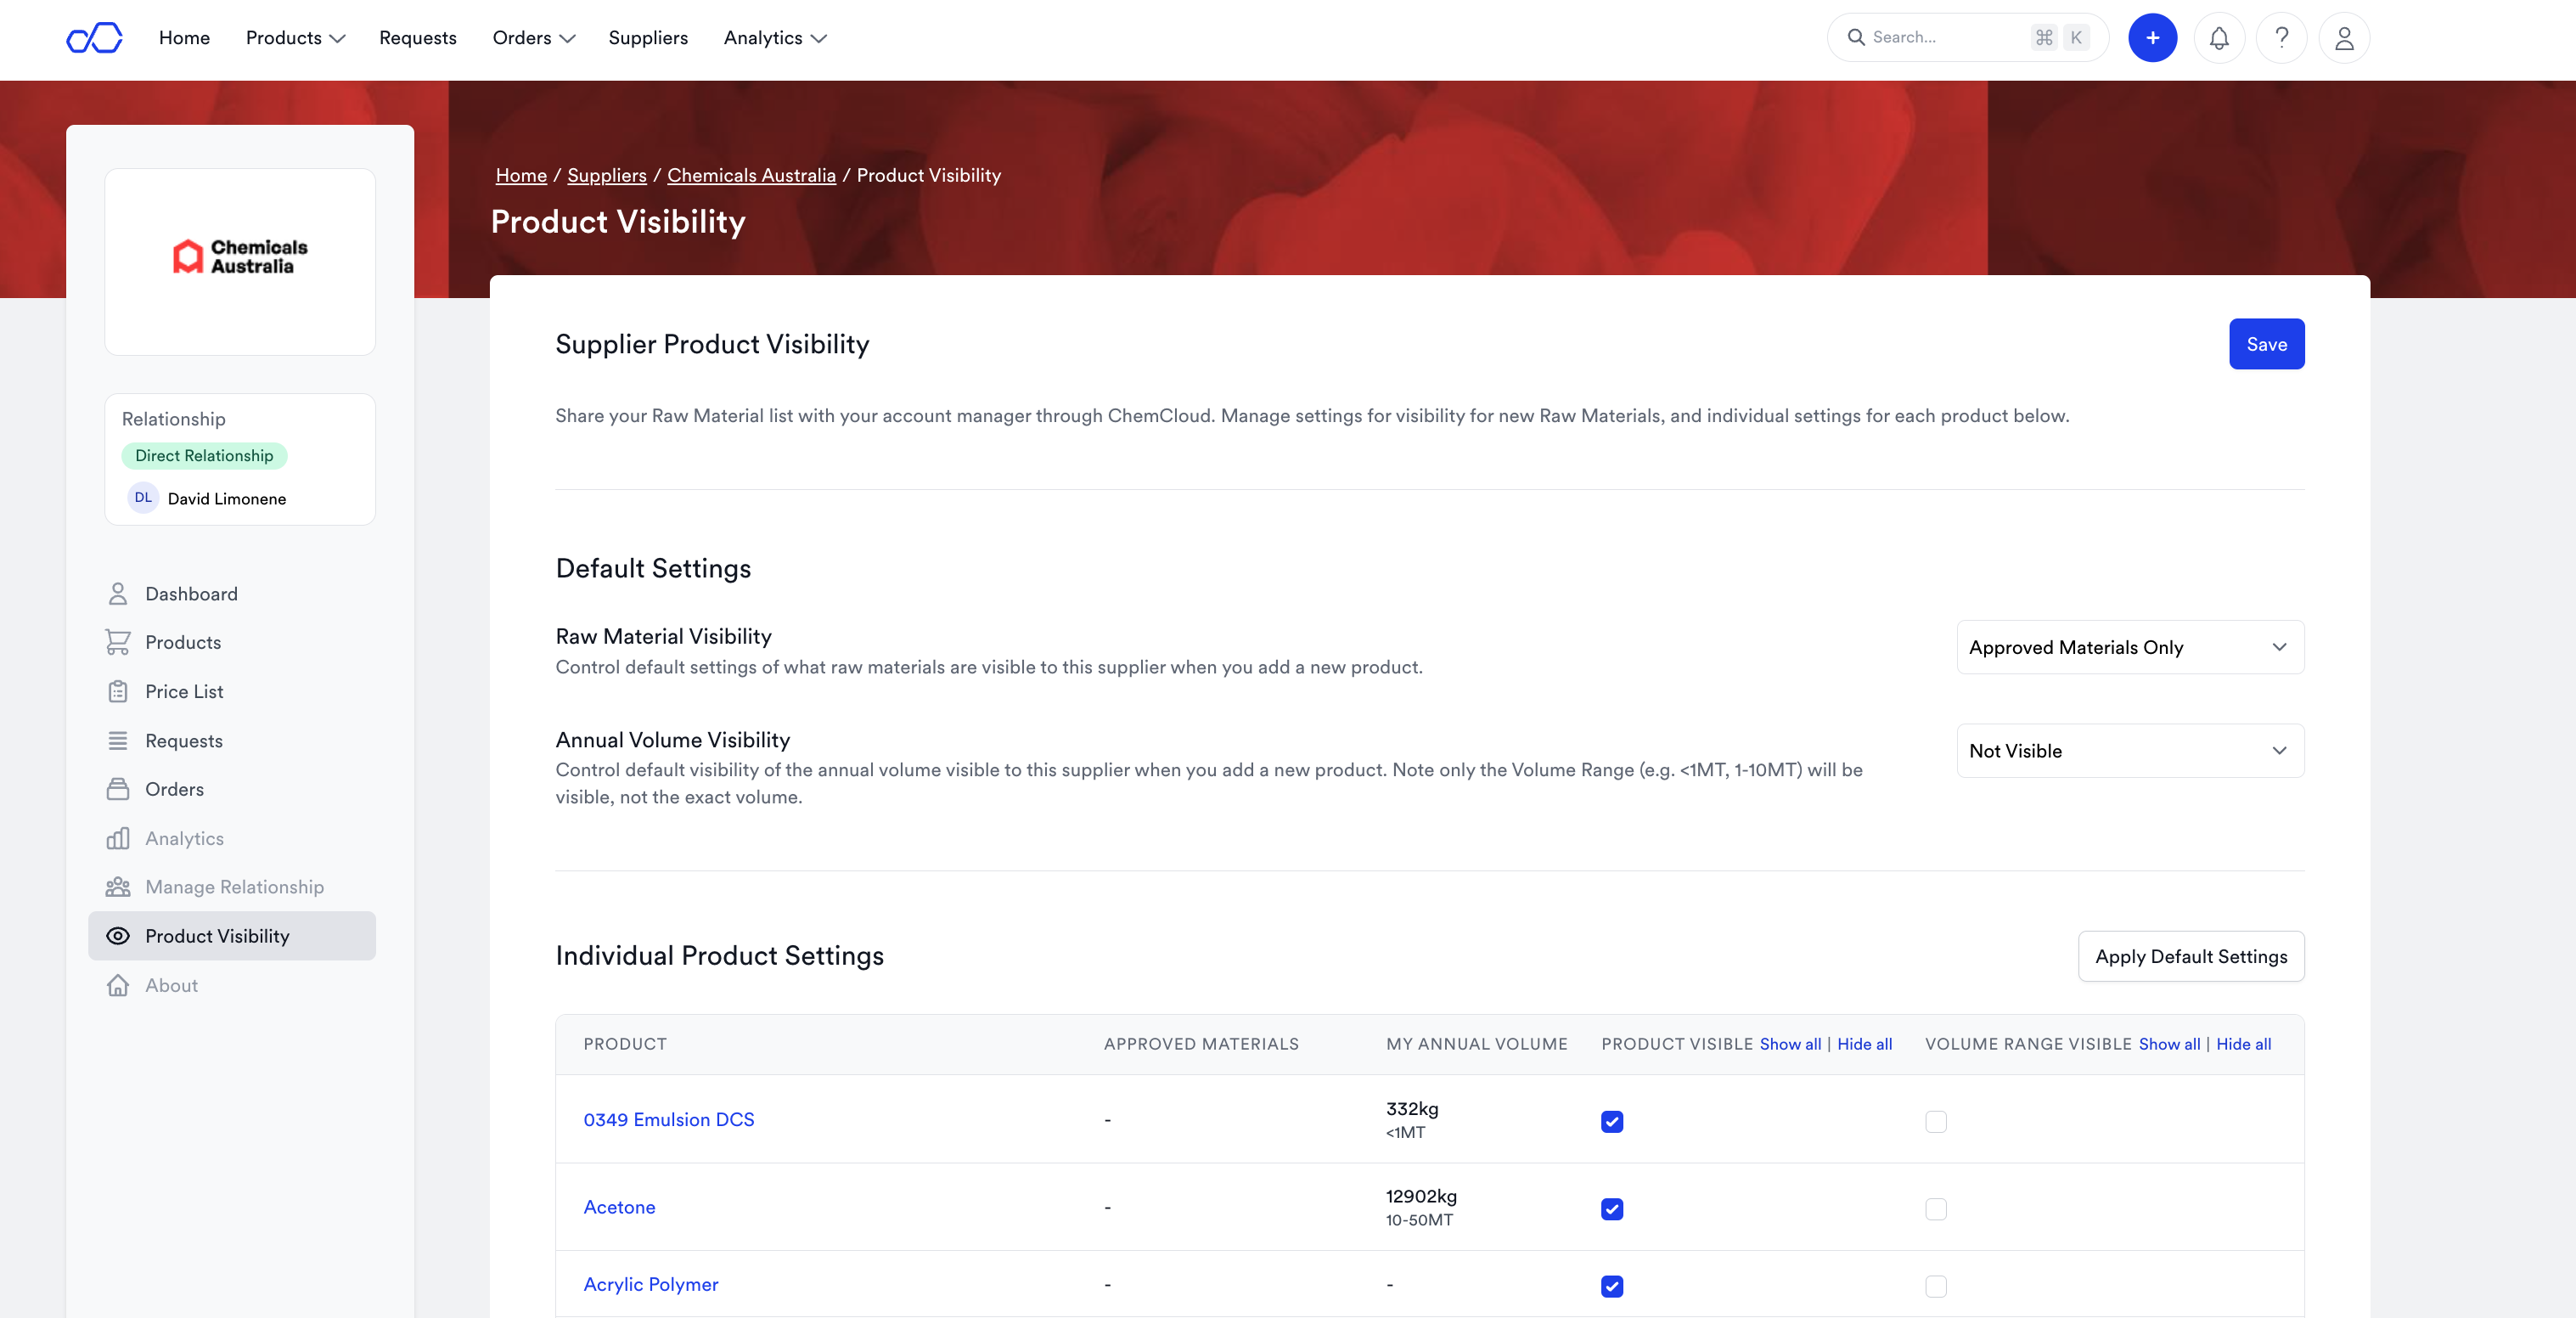Viewport: 2576px width, 1318px height.
Task: Expand the Products navigation dropdown
Action: coord(293,37)
